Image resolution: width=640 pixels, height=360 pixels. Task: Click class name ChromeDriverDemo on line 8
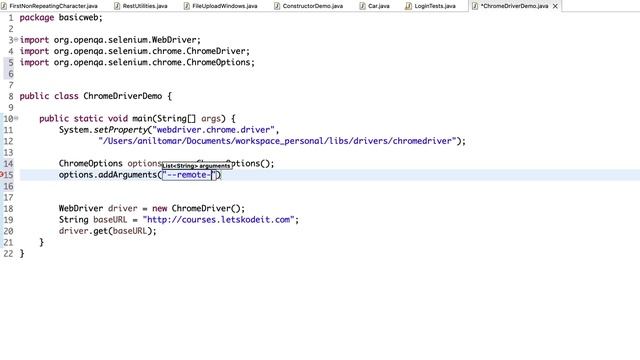coord(122,96)
